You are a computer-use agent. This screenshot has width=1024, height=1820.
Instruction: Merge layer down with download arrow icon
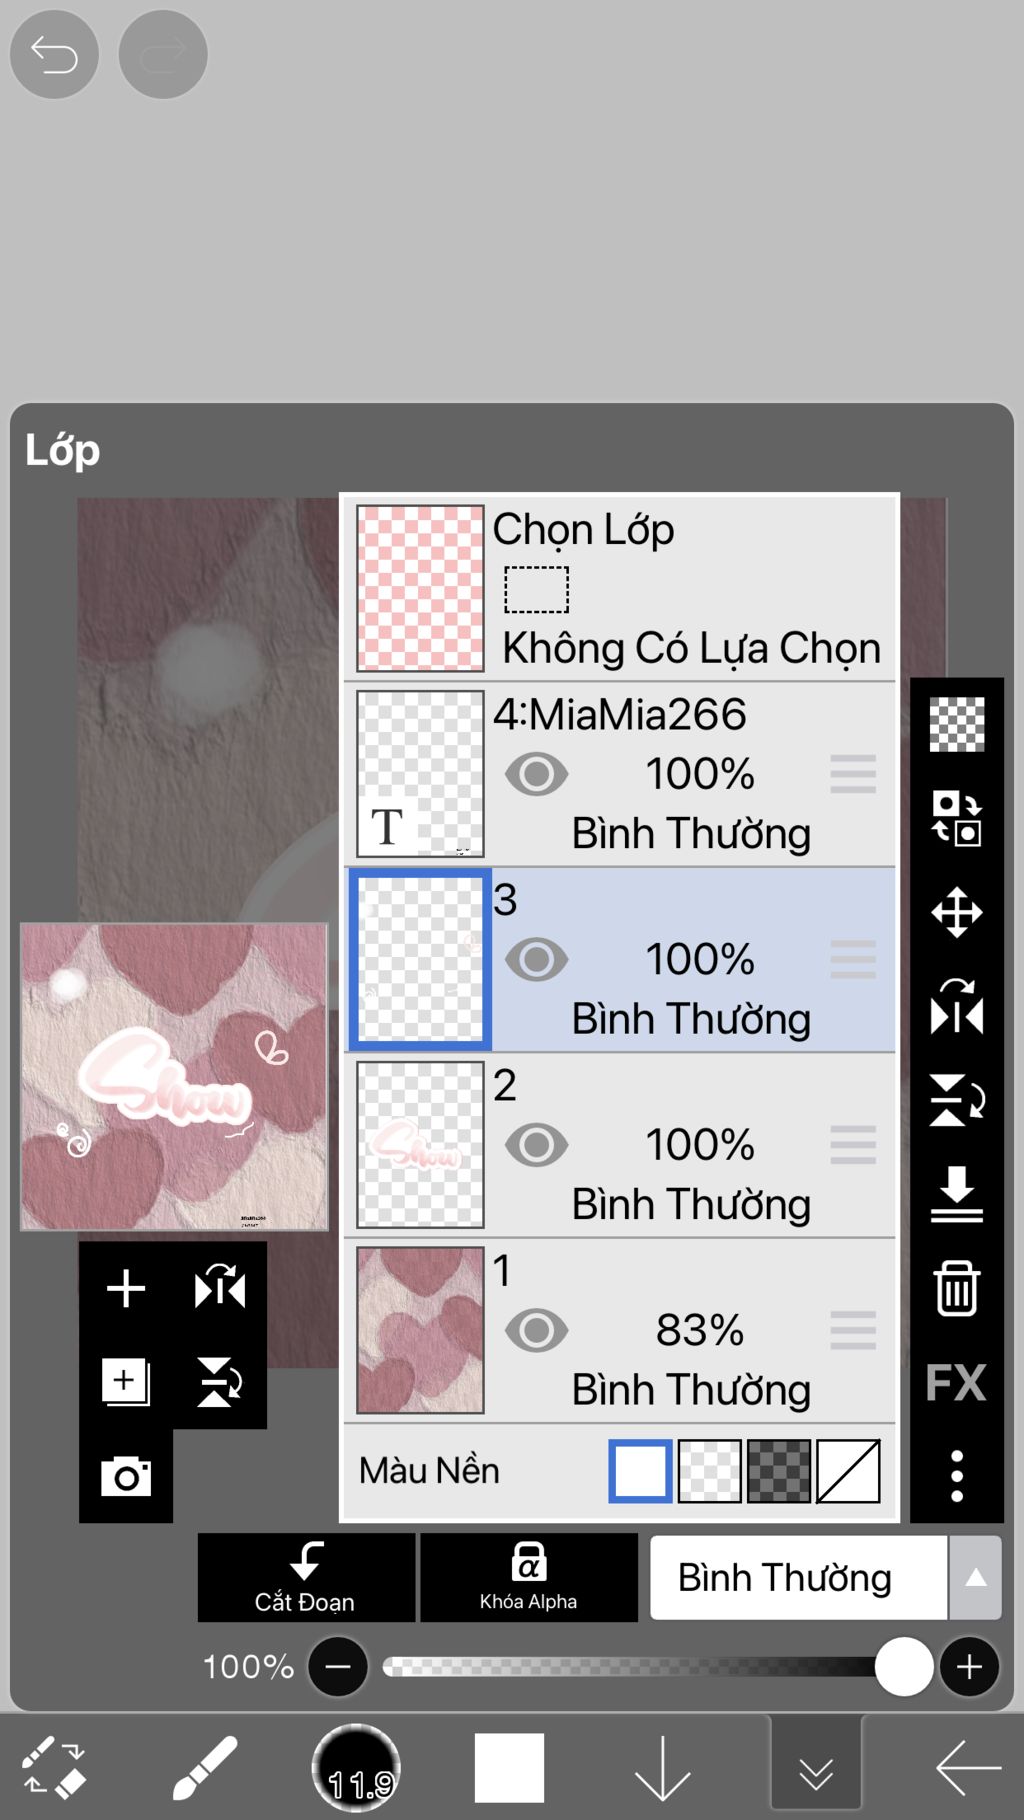[x=956, y=1194]
